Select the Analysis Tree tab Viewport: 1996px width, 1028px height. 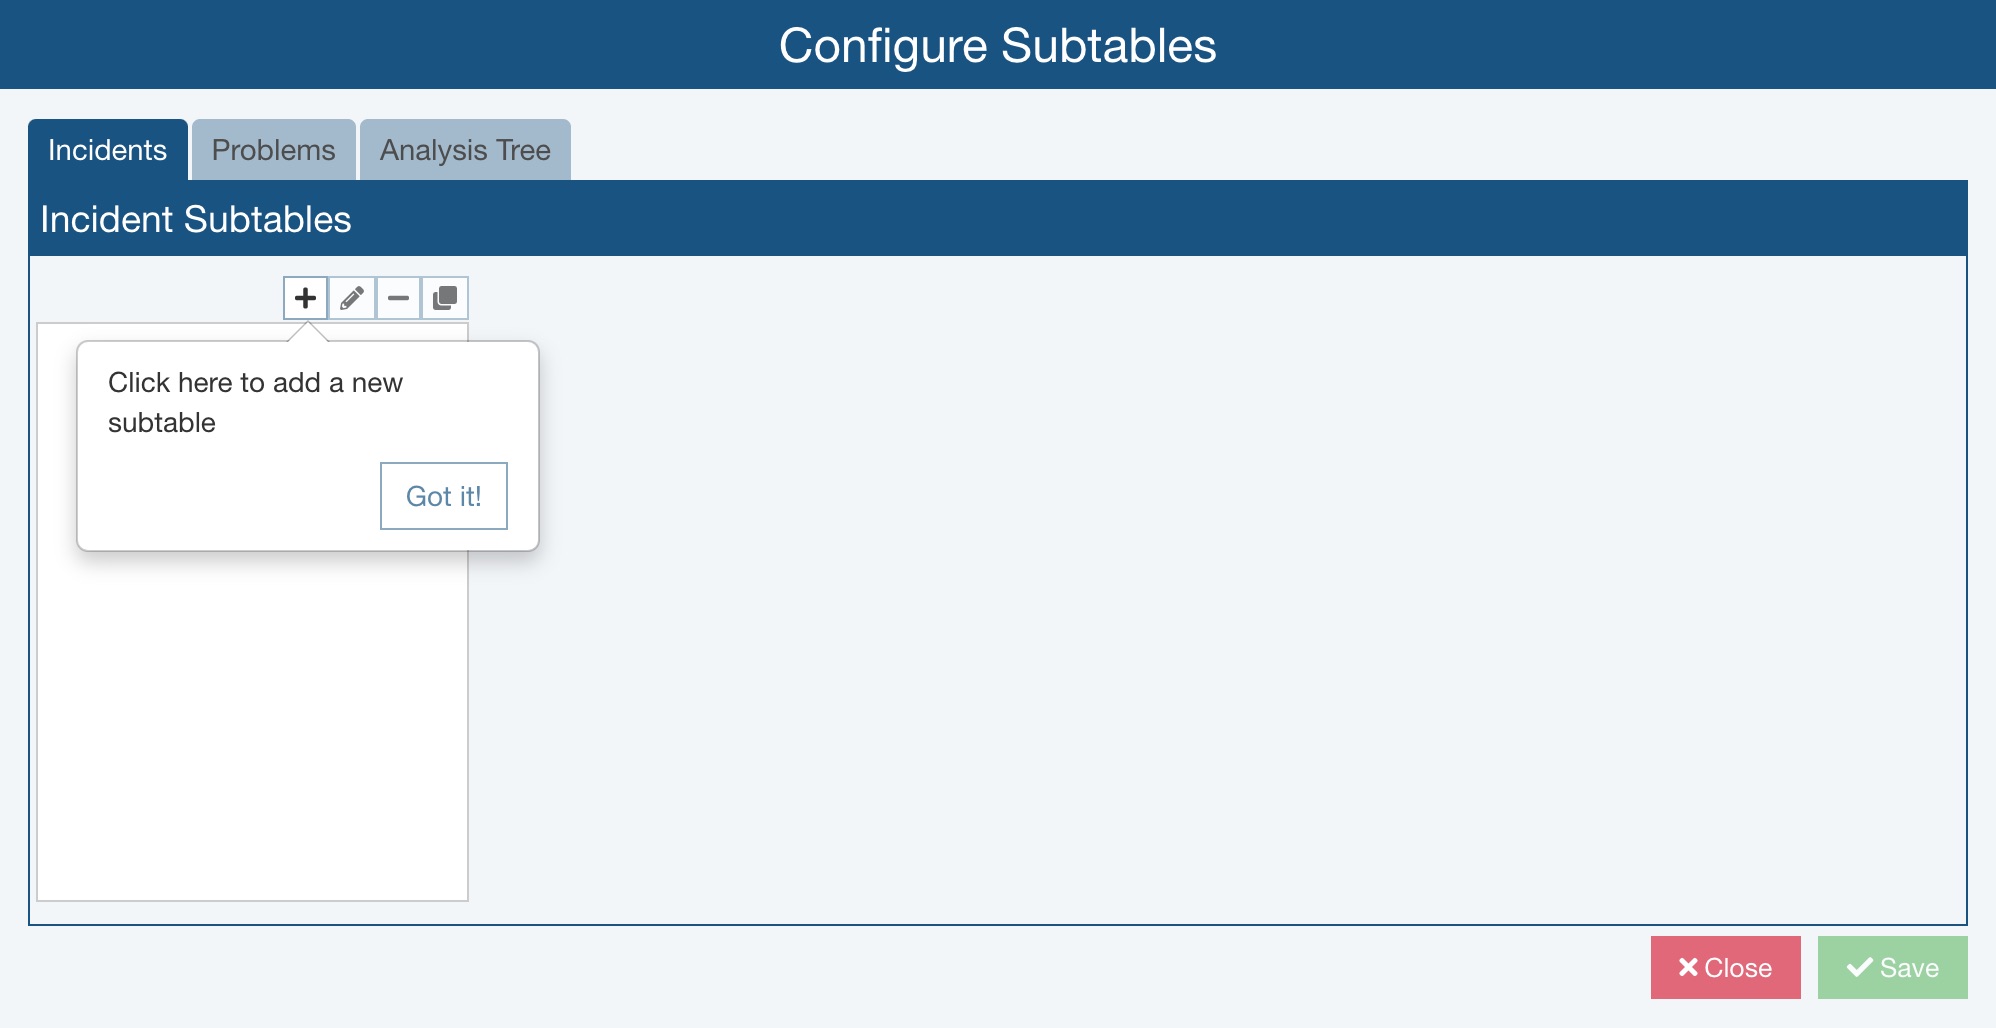465,150
